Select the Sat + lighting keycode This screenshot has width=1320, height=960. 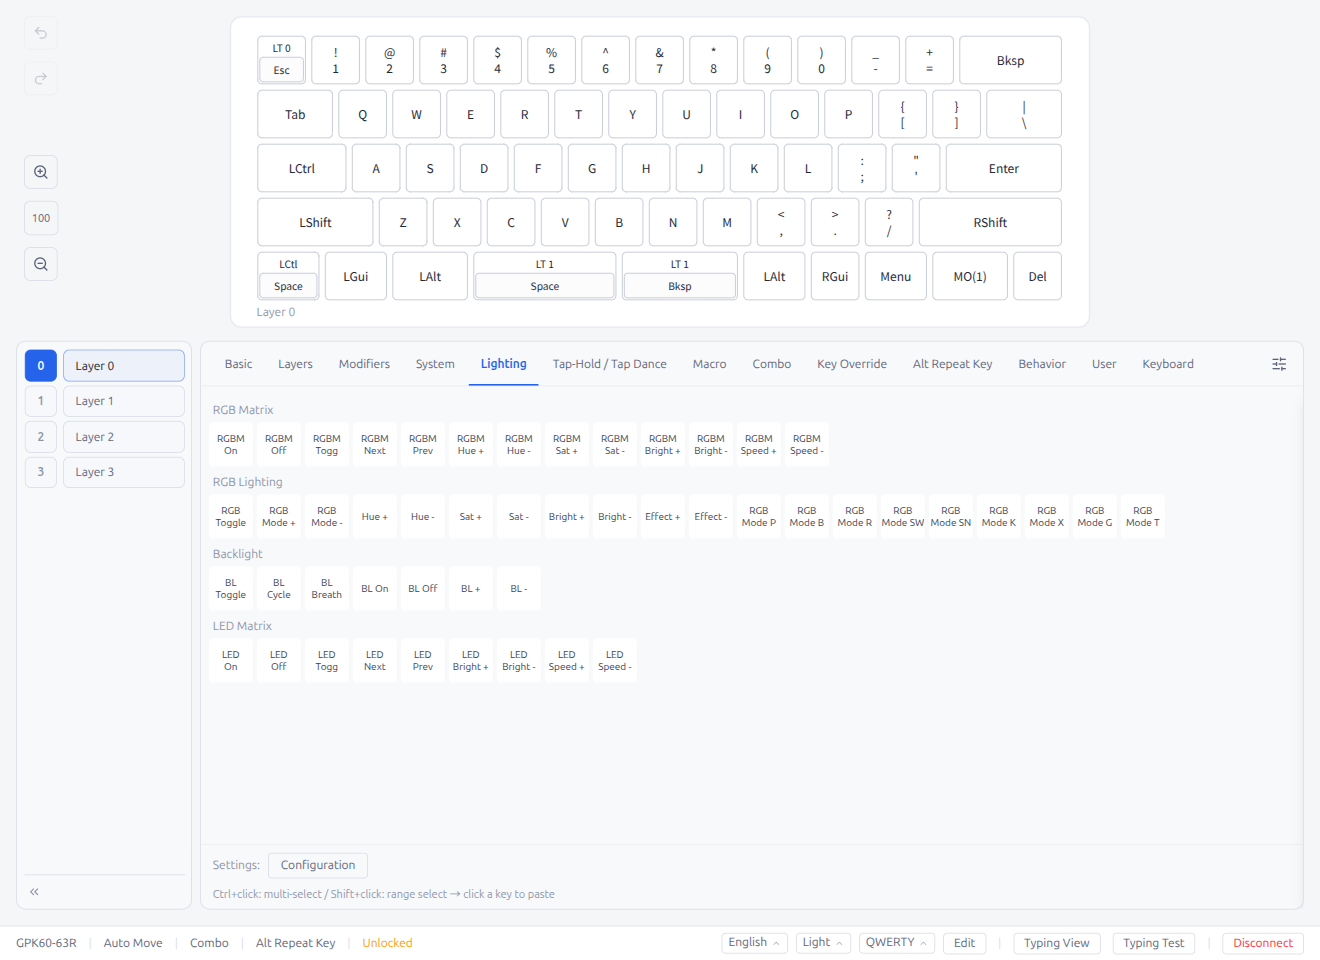point(471,517)
